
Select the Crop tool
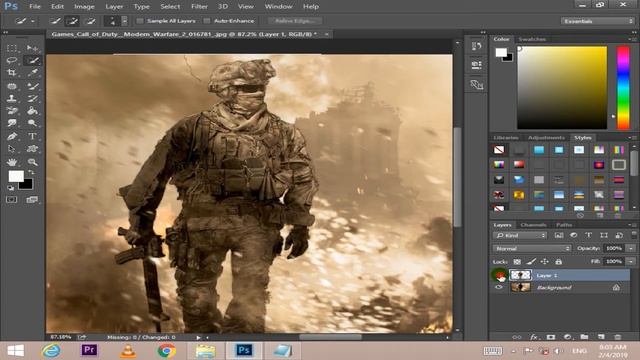(x=12, y=73)
